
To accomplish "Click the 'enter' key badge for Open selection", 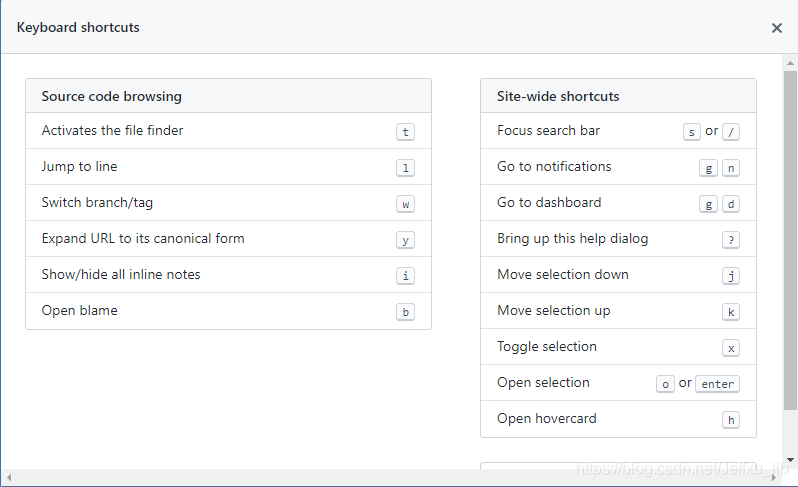I will [717, 384].
